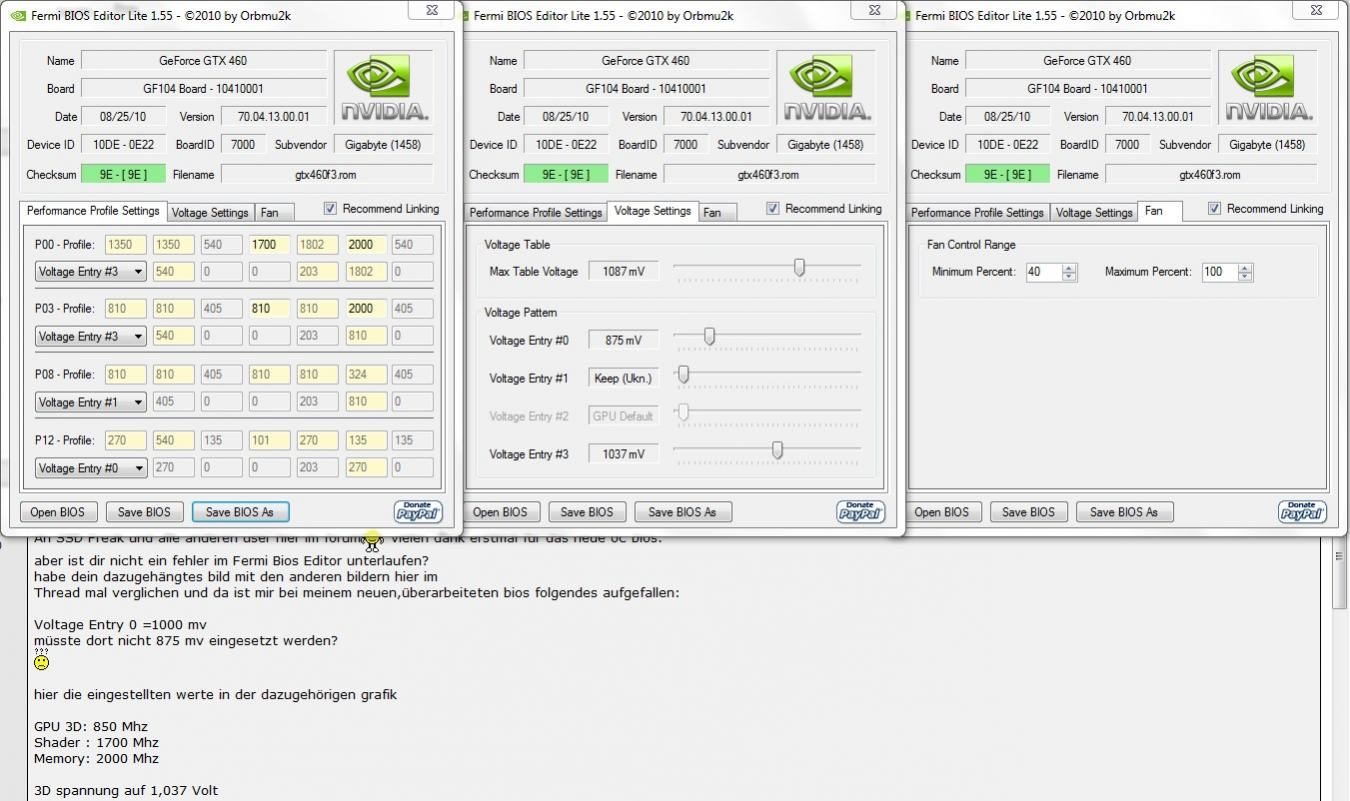Click the forum line 'GPU 3D: 850 Mhz'

pos(91,726)
